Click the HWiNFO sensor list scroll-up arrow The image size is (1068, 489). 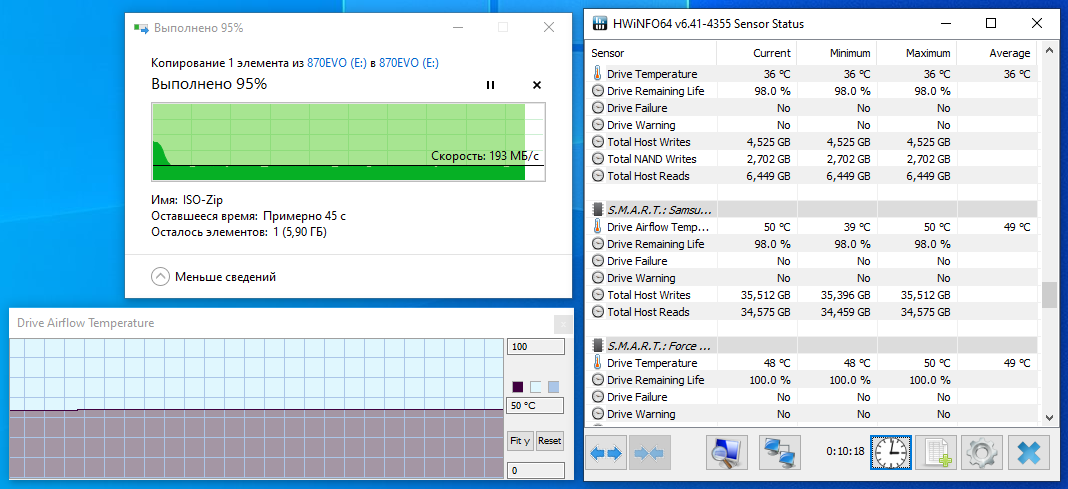[1050, 52]
